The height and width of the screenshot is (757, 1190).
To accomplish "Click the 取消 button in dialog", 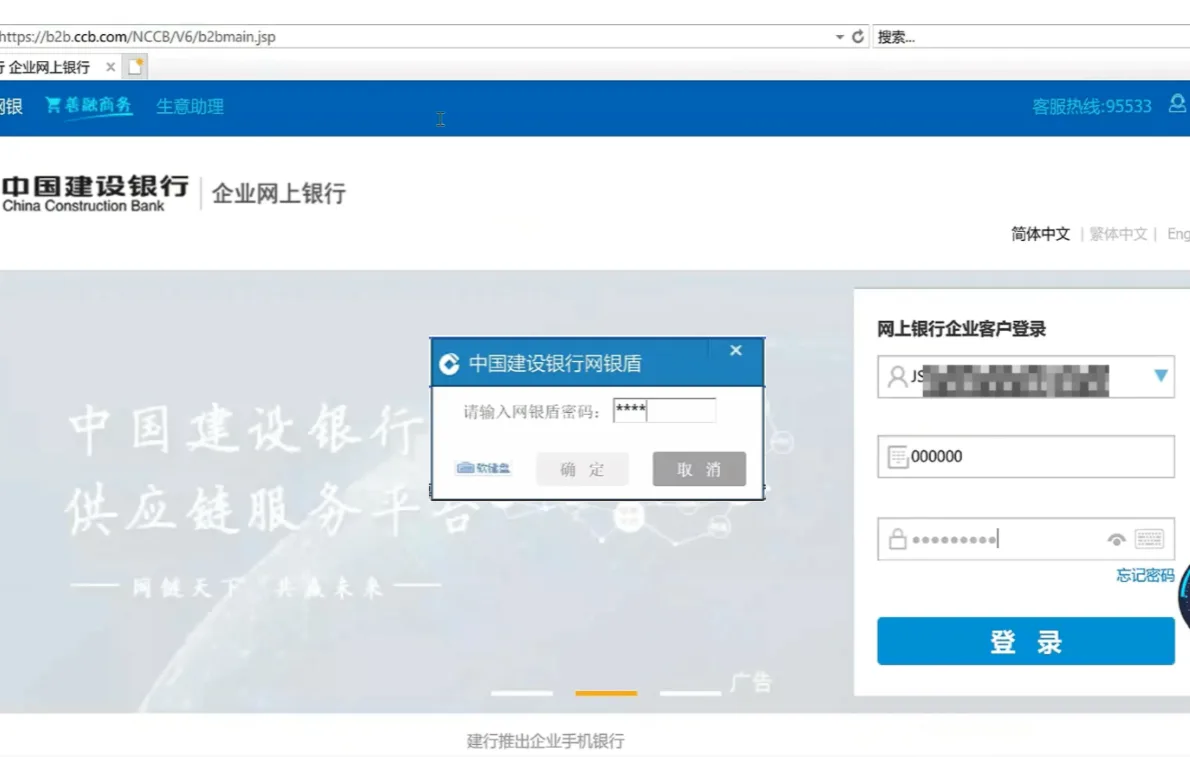I will 699,469.
